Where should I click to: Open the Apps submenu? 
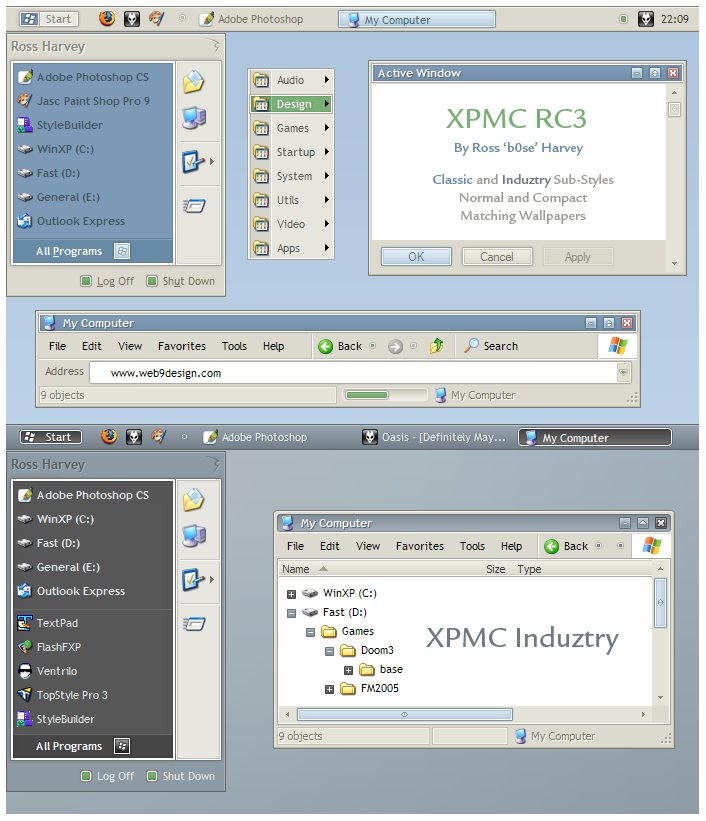(291, 248)
